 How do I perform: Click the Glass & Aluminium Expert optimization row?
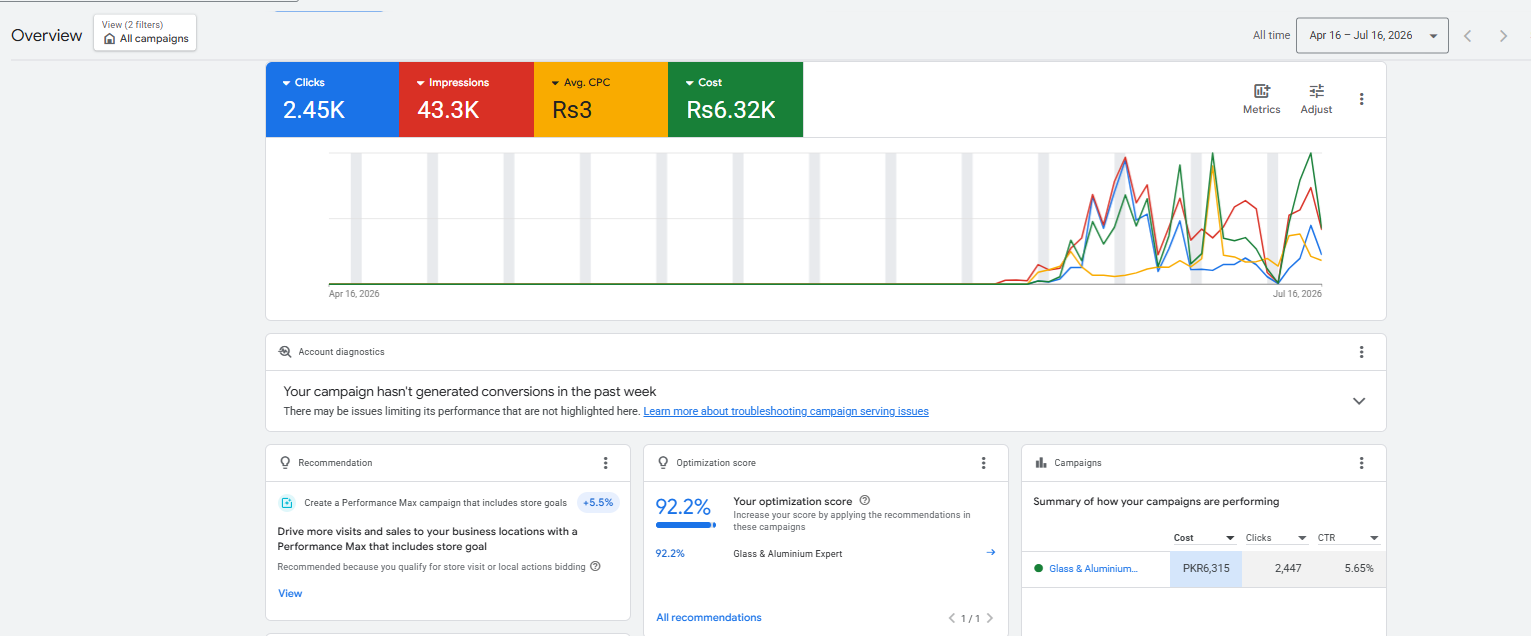tap(826, 553)
